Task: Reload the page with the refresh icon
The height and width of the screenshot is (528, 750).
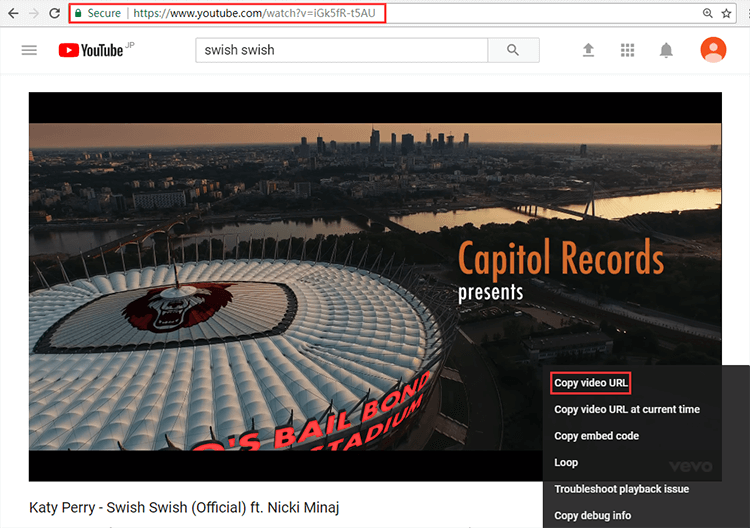Action: 55,13
